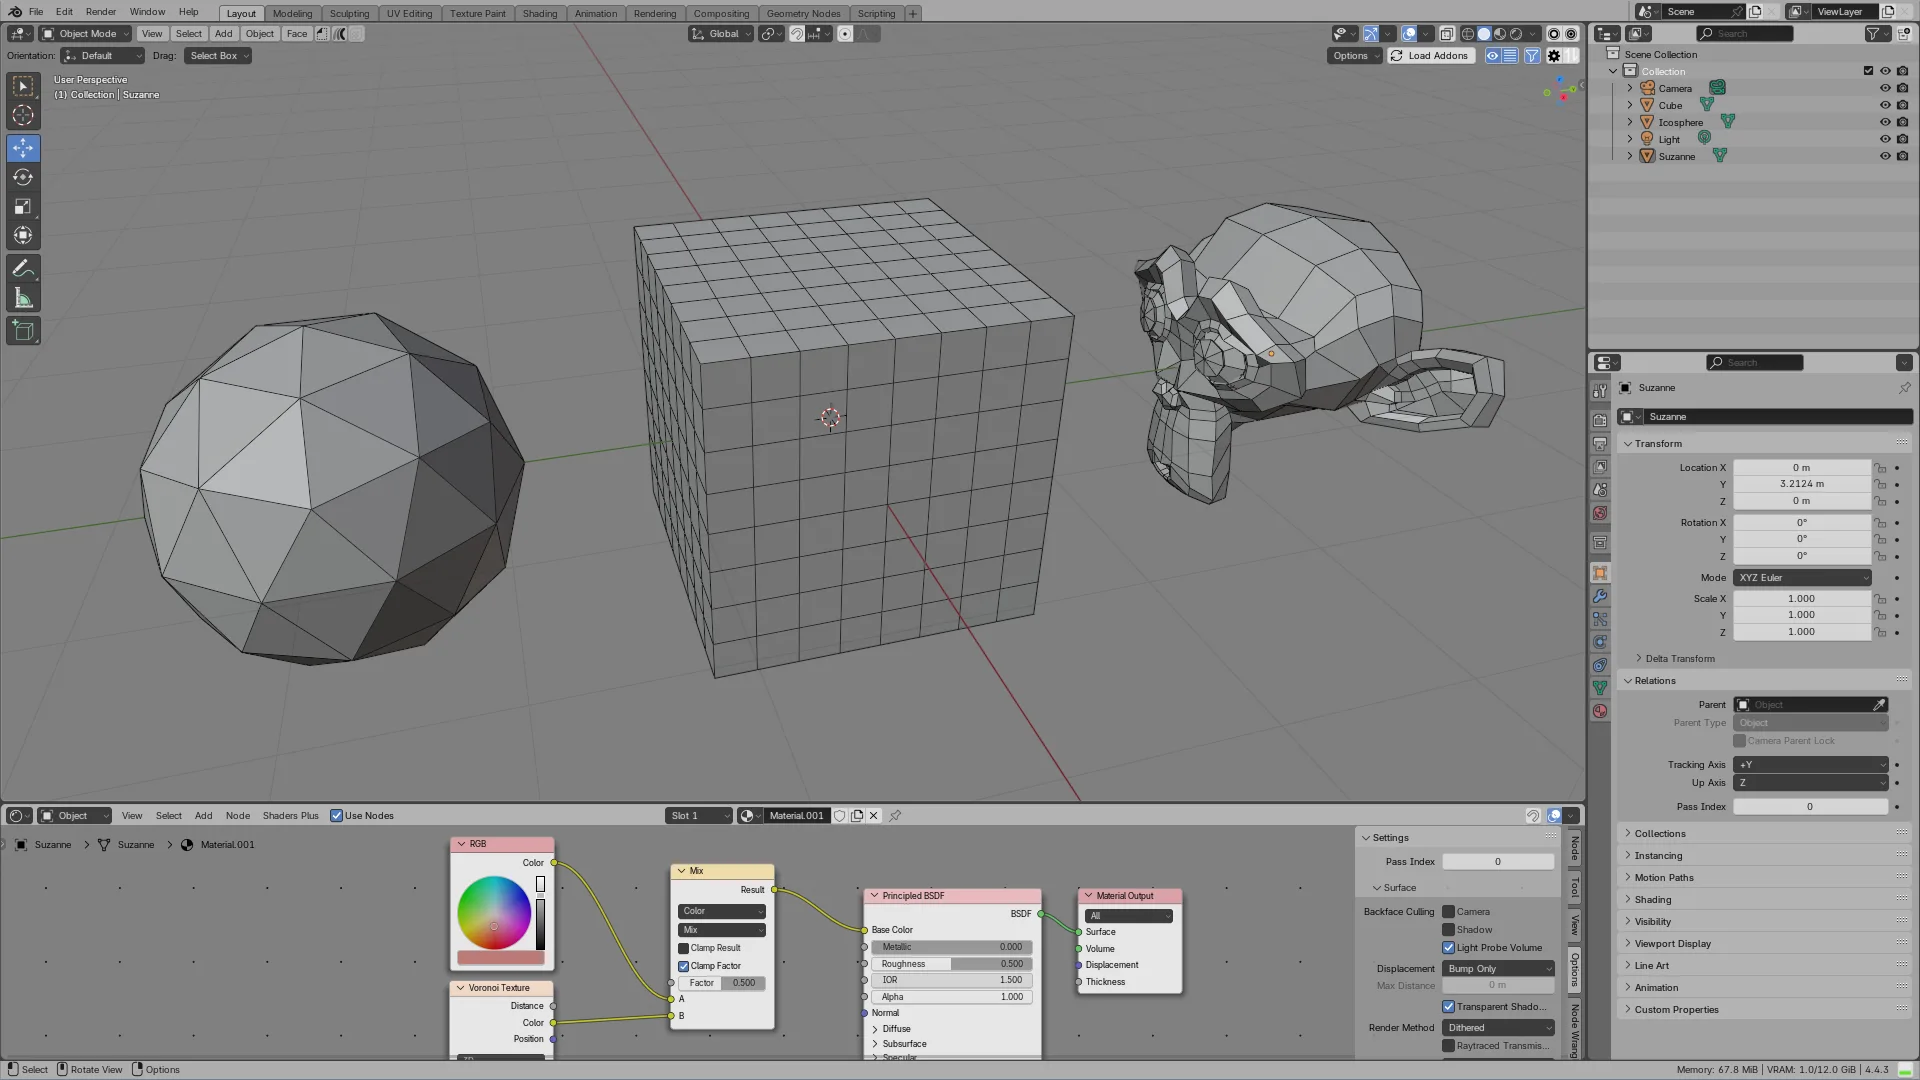Click the Blender logo menu

tap(15, 12)
